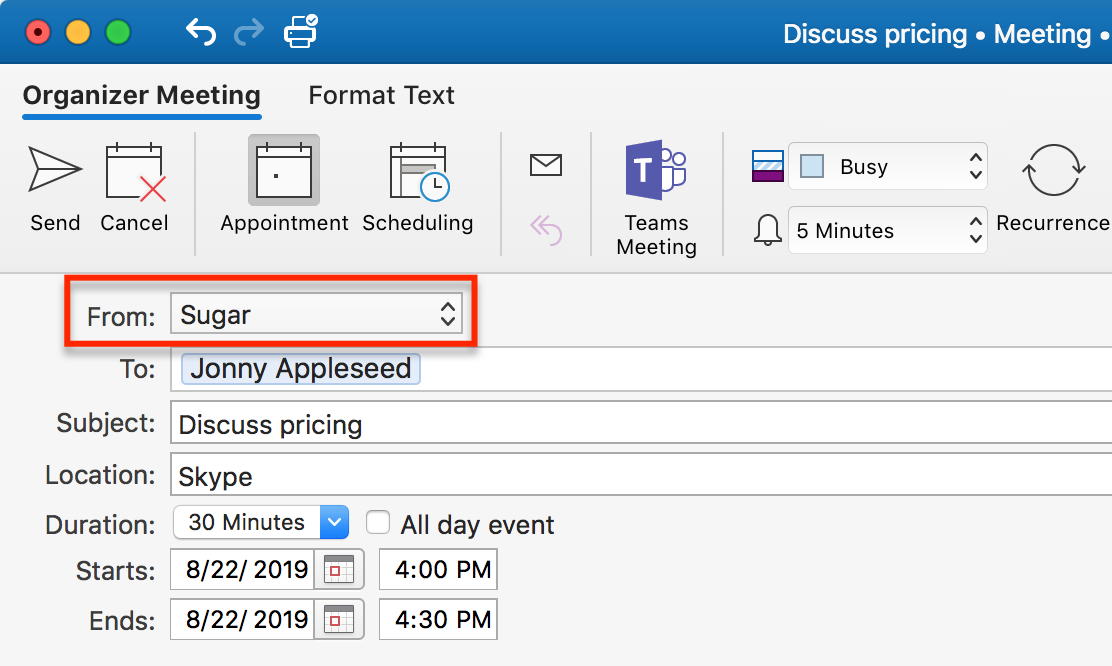Cancel the meeting via Cancel icon
Viewport: 1112px width, 666px height.
click(x=134, y=174)
